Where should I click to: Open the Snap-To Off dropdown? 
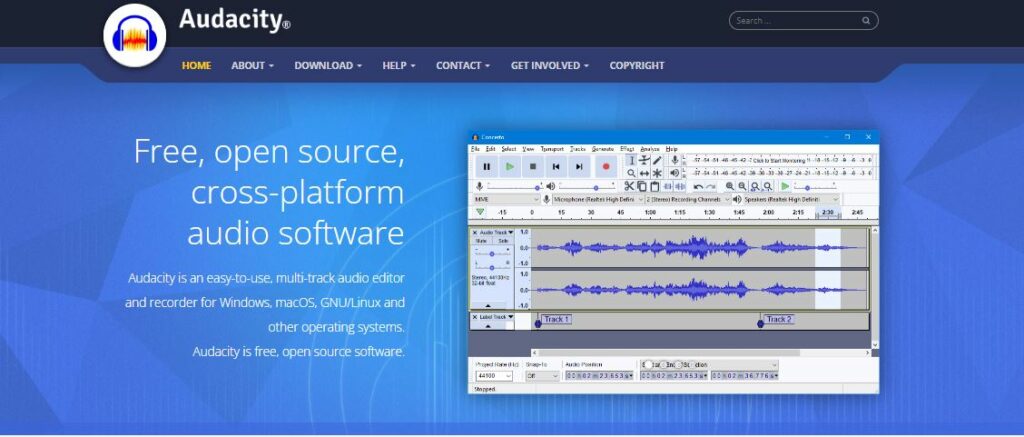coord(542,376)
